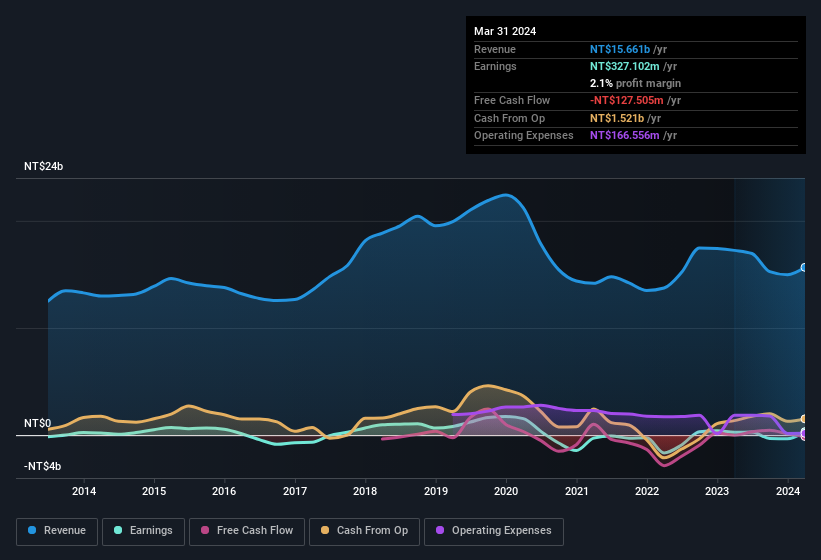Viewport: 821px width, 560px height.
Task: Click the Mar 31 2024 tooltip date
Action: 505,31
